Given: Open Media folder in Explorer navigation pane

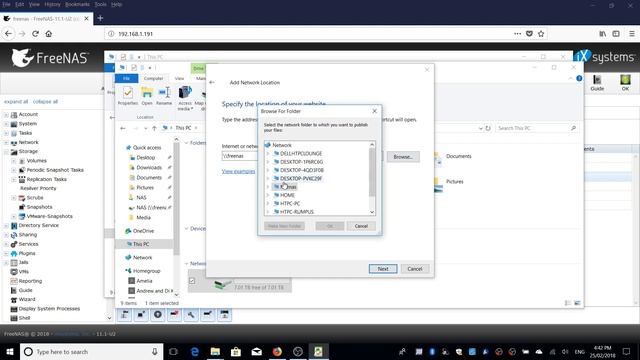Looking at the screenshot, I should coord(143,218).
